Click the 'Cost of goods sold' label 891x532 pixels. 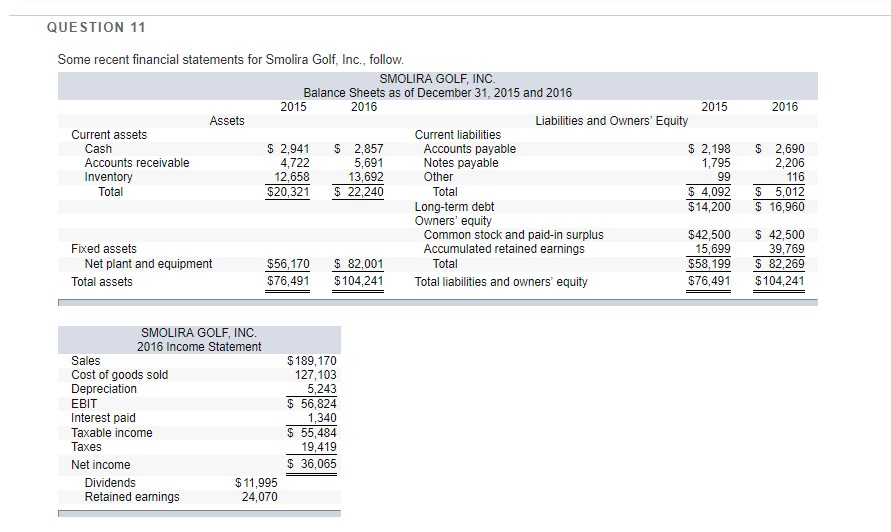(x=119, y=375)
